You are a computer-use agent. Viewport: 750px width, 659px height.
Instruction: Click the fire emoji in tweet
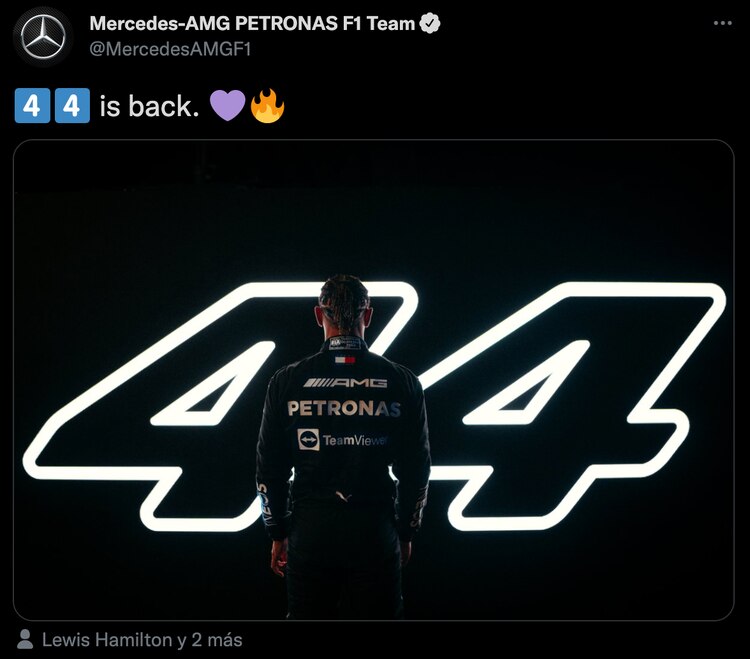pos(267,106)
